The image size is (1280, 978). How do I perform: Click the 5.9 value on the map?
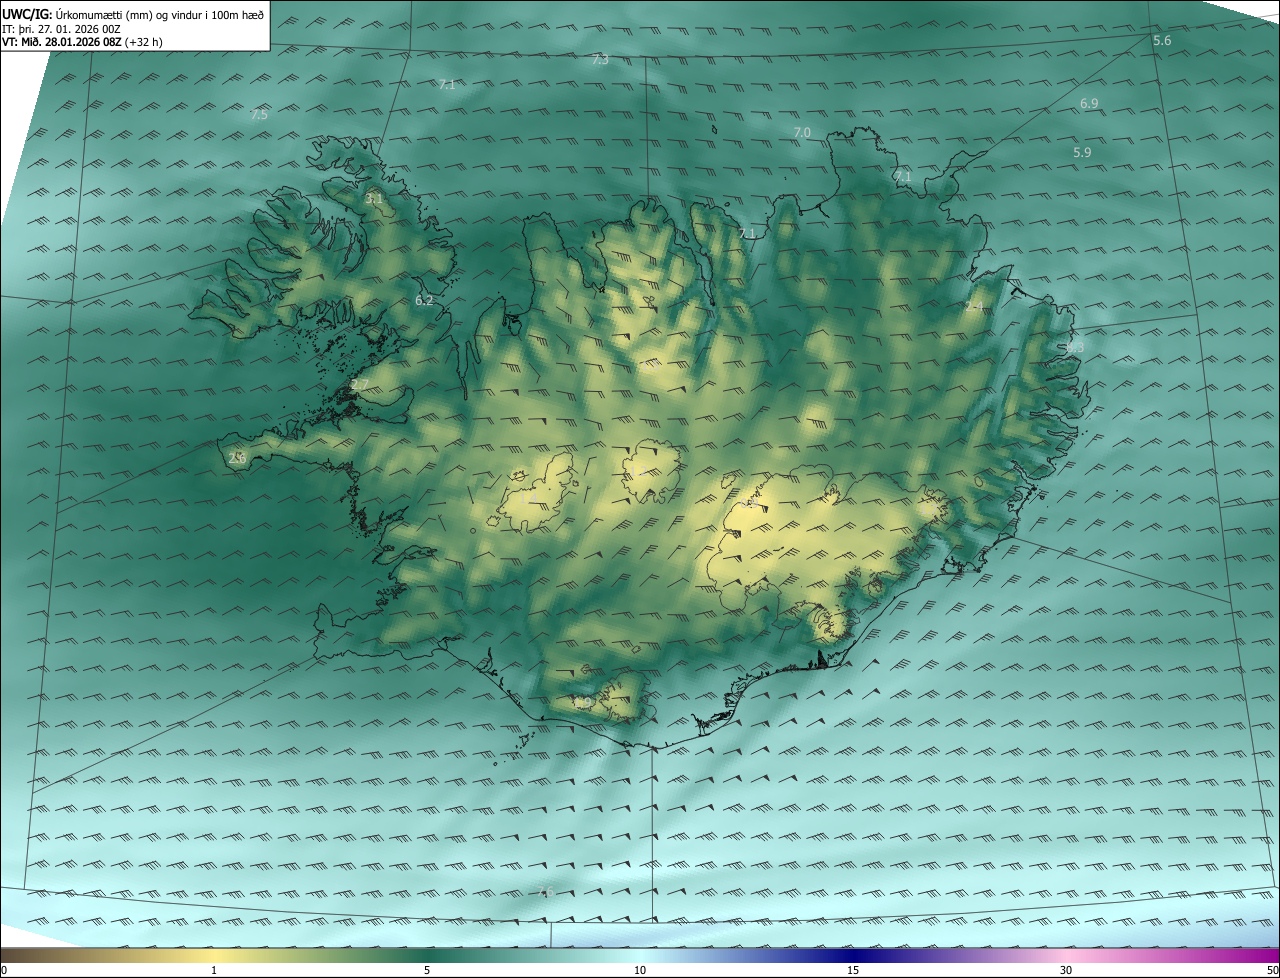[x=1082, y=152]
